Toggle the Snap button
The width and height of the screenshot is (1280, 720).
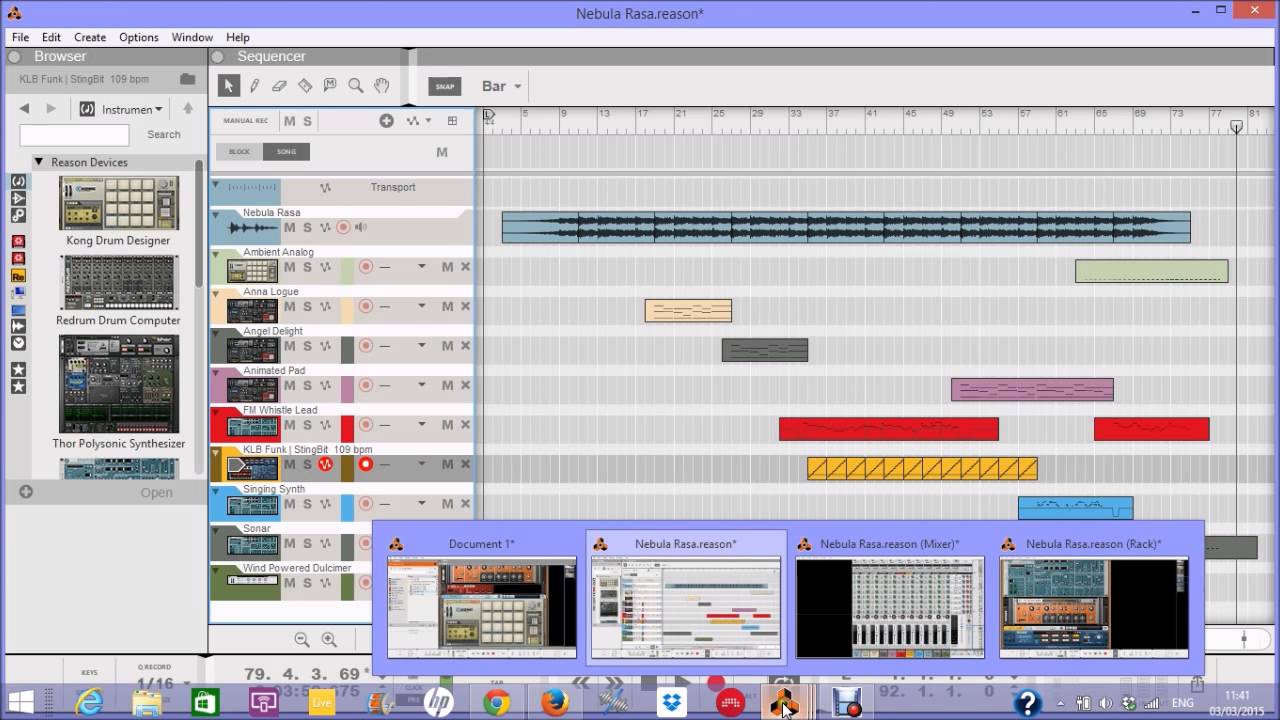point(445,86)
